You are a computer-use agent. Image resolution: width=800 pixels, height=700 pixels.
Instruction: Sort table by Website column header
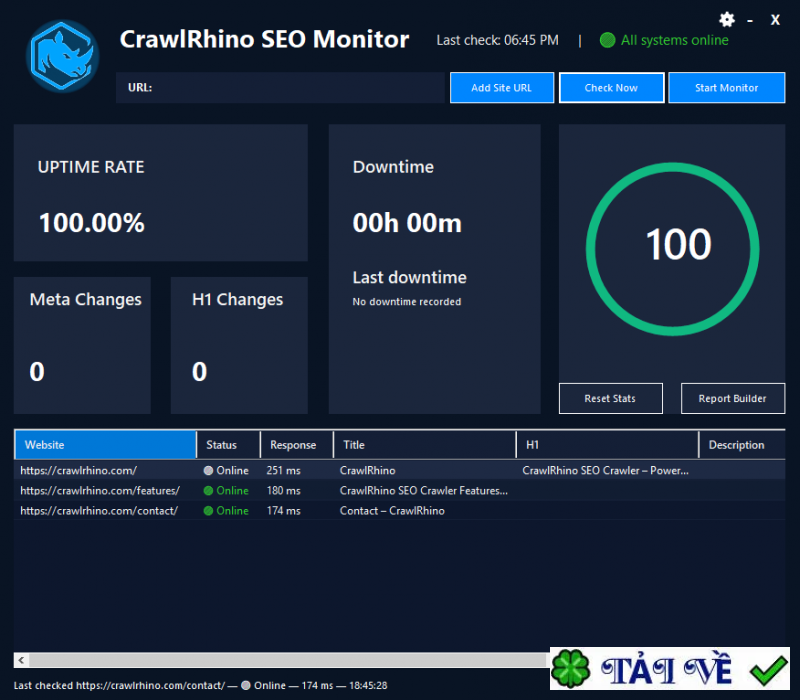pyautogui.click(x=105, y=445)
